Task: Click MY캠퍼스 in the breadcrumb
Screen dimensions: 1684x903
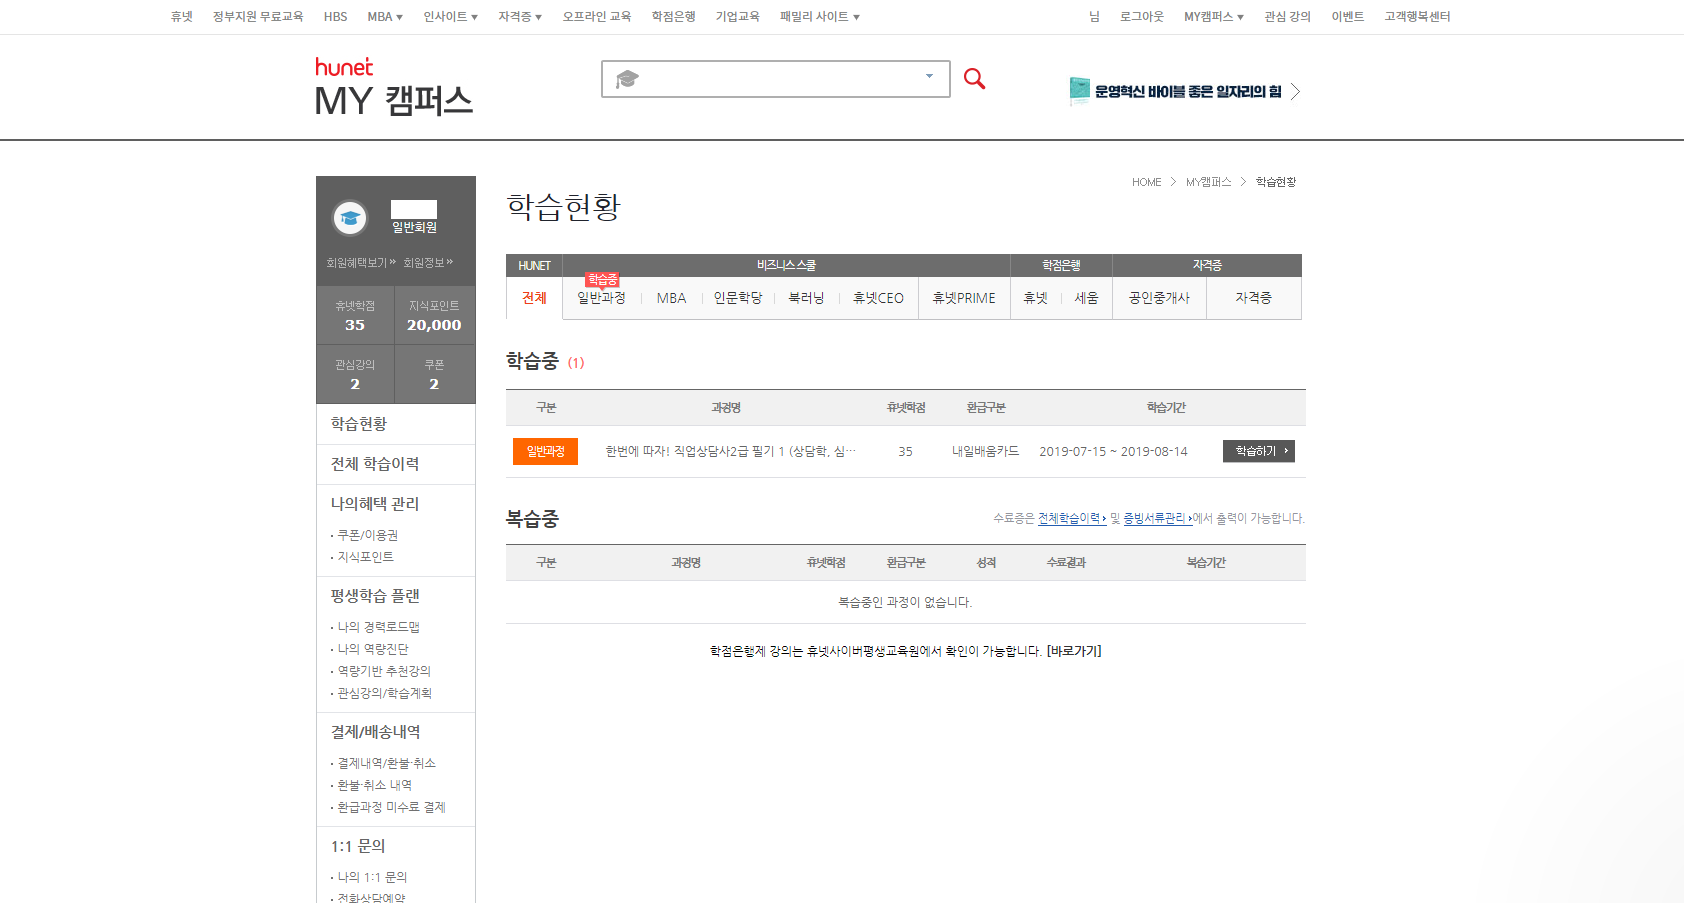Action: coord(1208,182)
